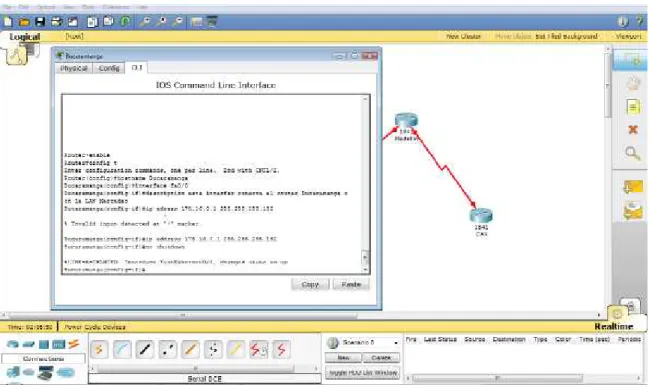Click the Last Status column header

coord(440,339)
